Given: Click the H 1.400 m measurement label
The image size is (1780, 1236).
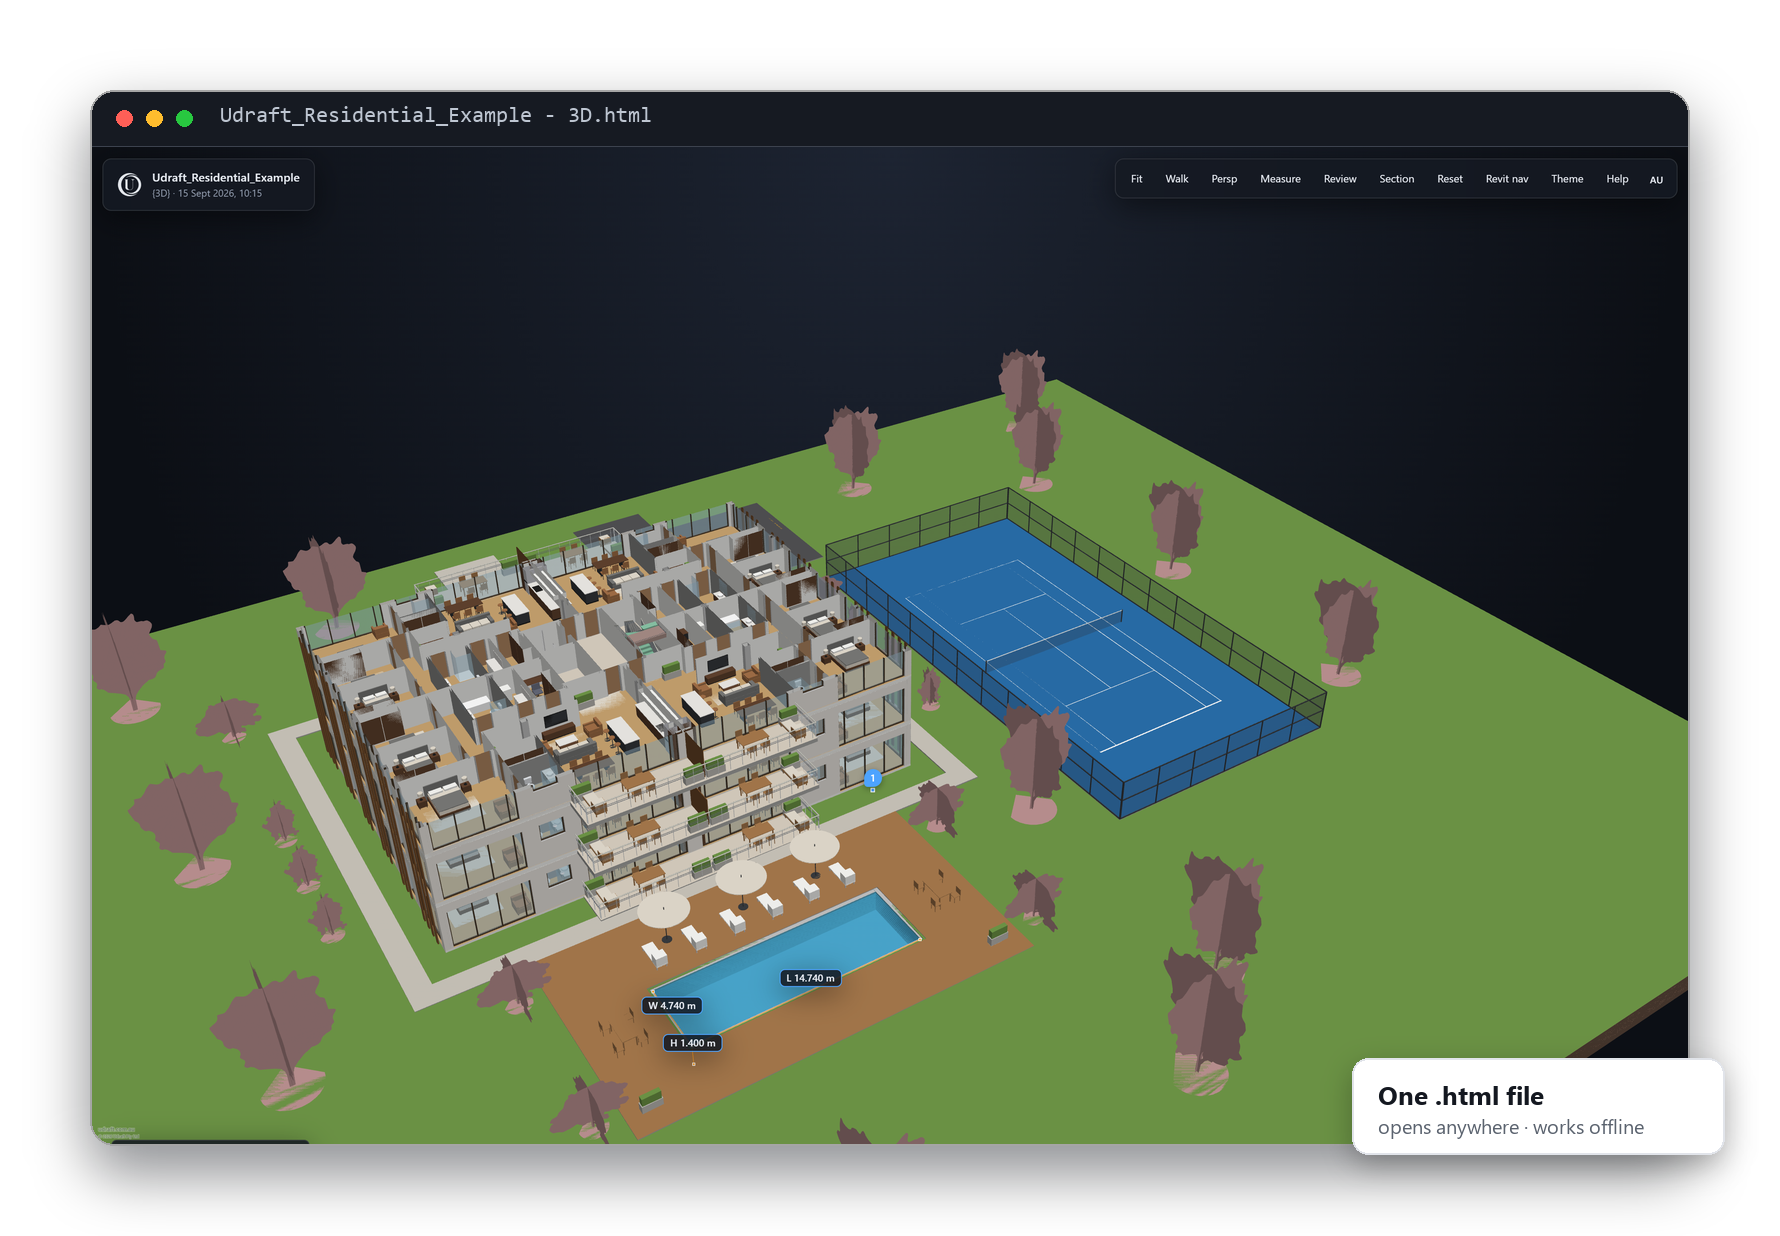Looking at the screenshot, I should click(x=693, y=1043).
